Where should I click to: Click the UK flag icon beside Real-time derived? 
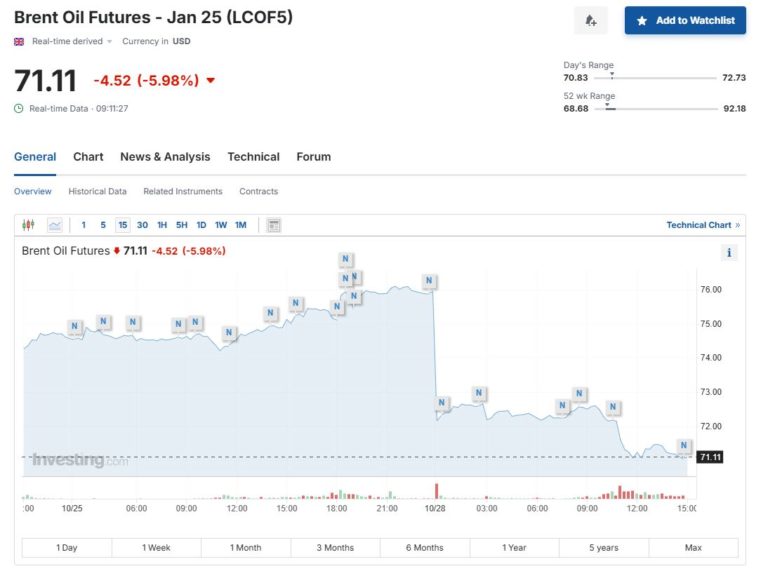19,41
